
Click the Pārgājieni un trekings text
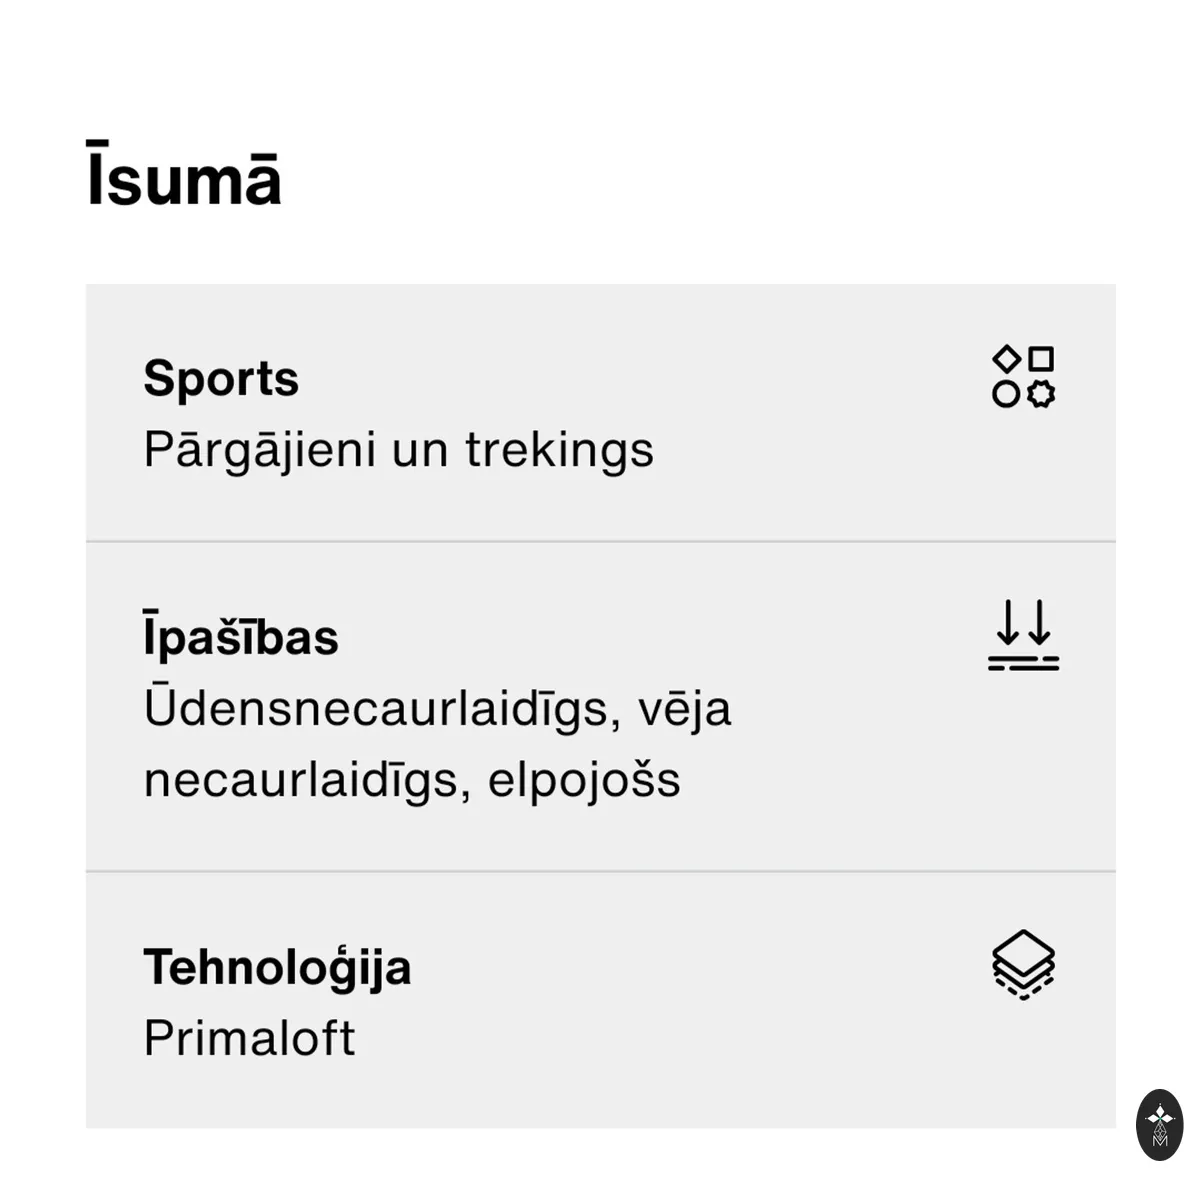coord(398,450)
